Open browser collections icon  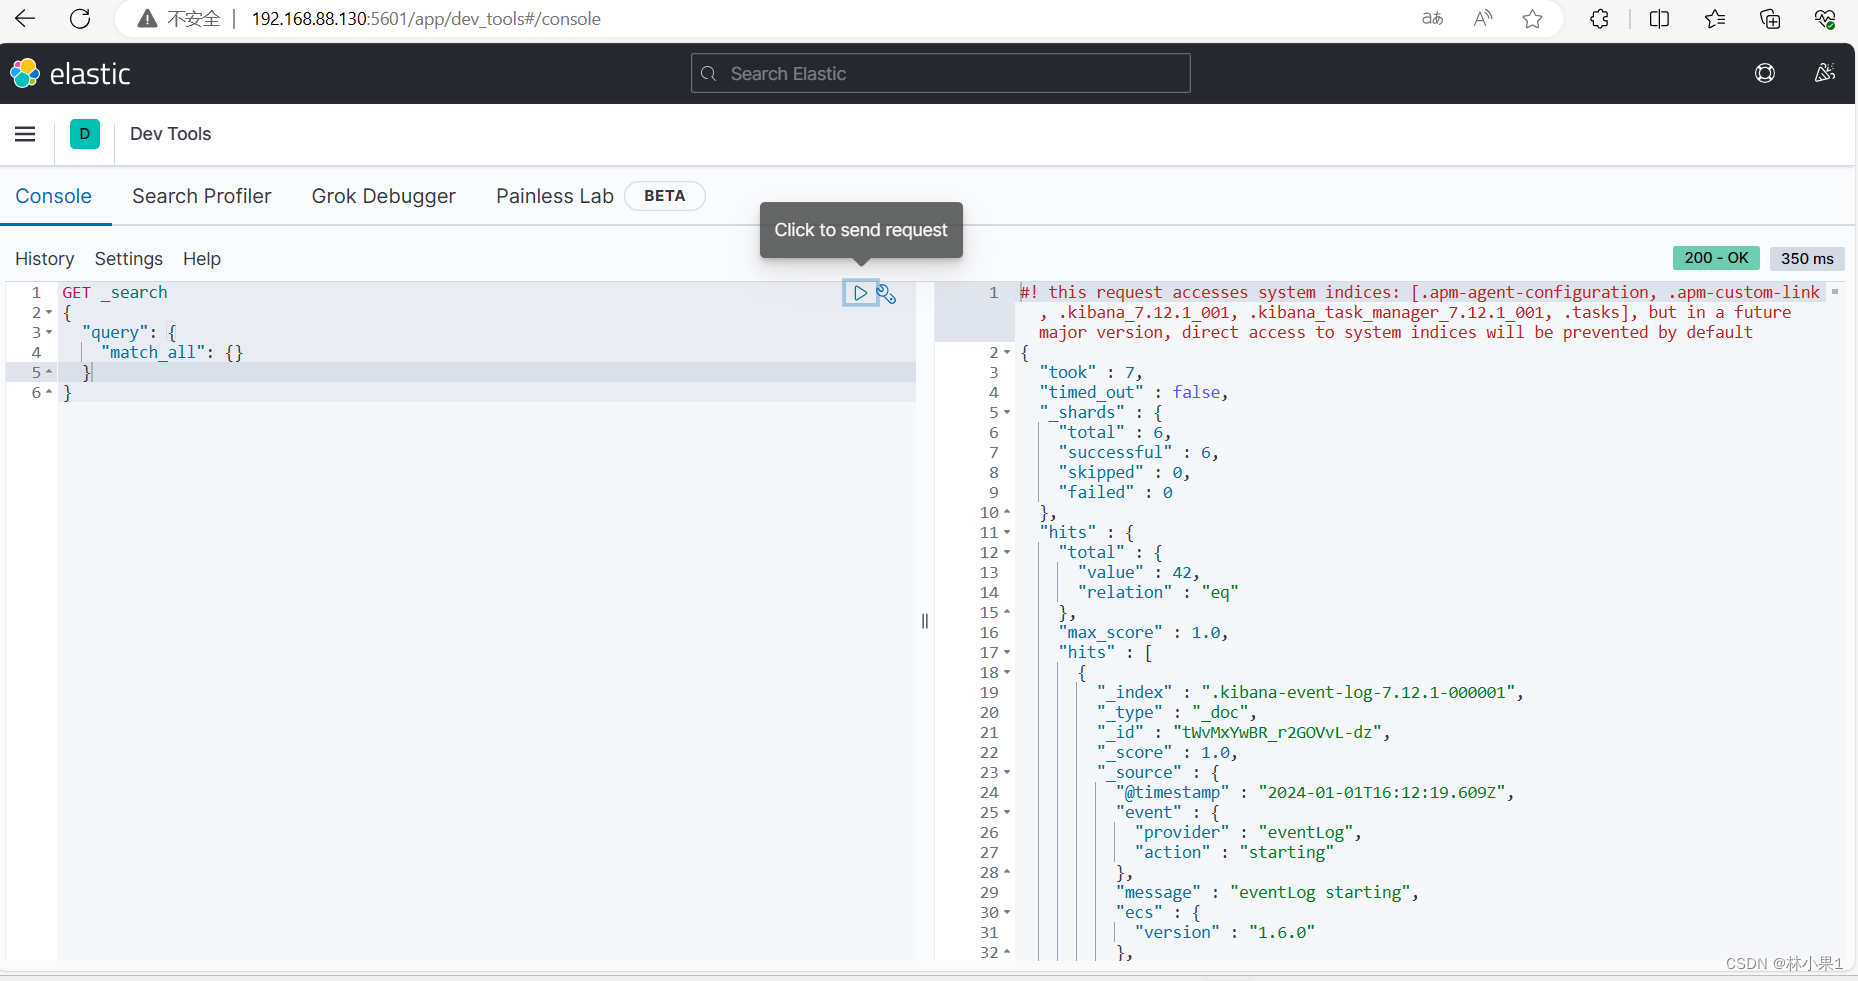pos(1770,19)
